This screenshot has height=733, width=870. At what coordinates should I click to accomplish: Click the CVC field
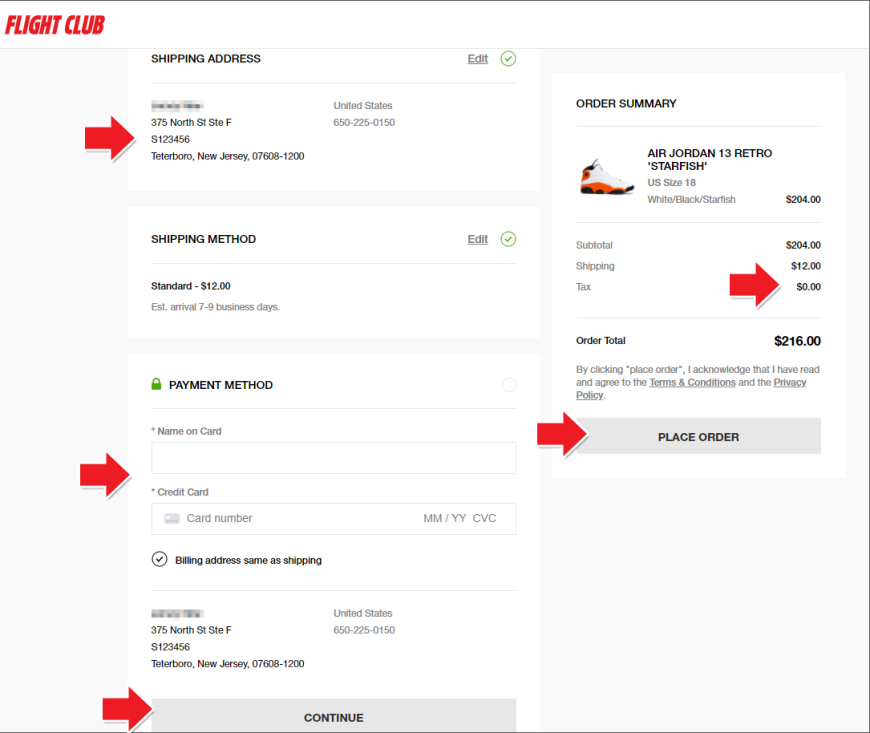484,518
